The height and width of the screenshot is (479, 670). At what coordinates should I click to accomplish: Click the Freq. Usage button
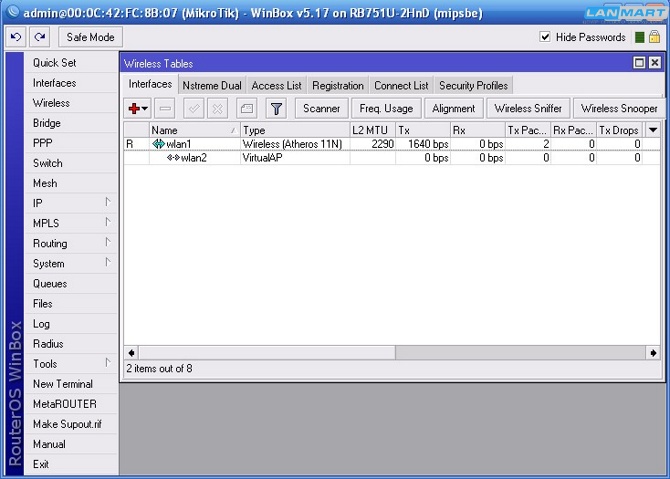(x=386, y=109)
